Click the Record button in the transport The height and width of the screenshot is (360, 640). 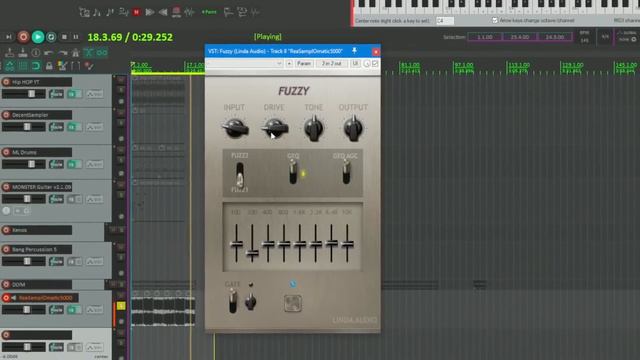23,37
